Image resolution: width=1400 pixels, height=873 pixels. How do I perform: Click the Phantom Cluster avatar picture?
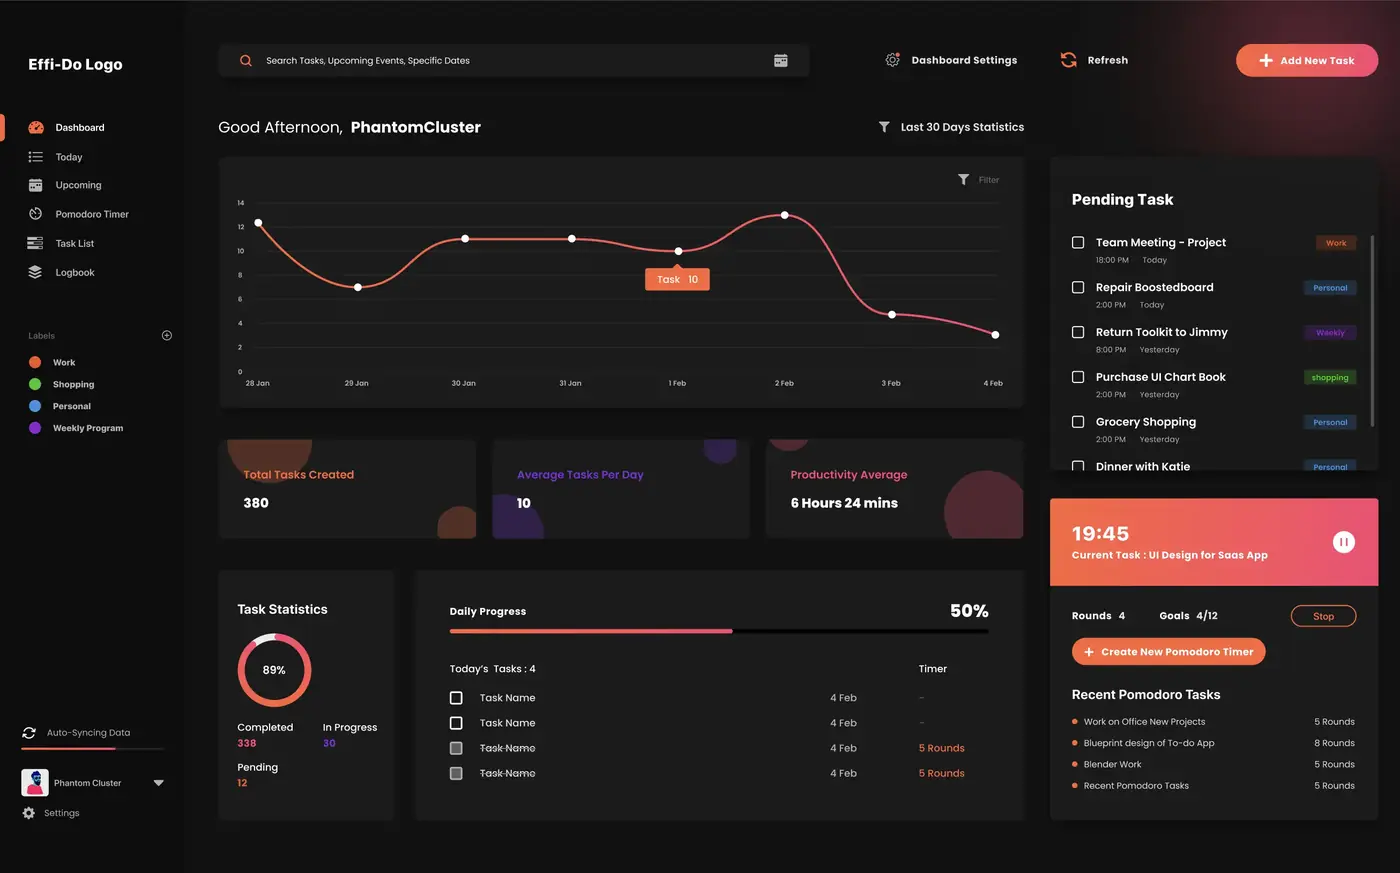[35, 783]
